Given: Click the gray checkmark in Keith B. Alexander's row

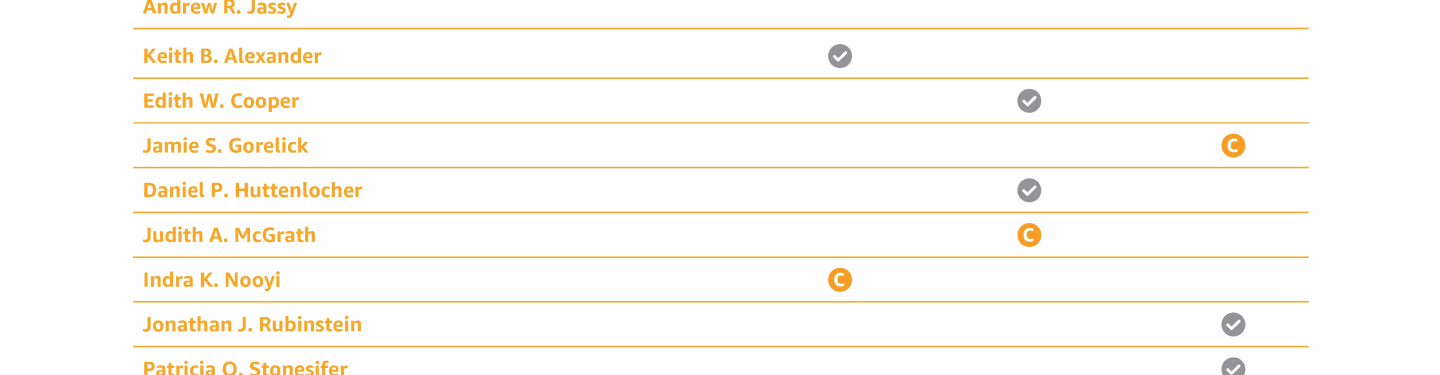Looking at the screenshot, I should [840, 56].
